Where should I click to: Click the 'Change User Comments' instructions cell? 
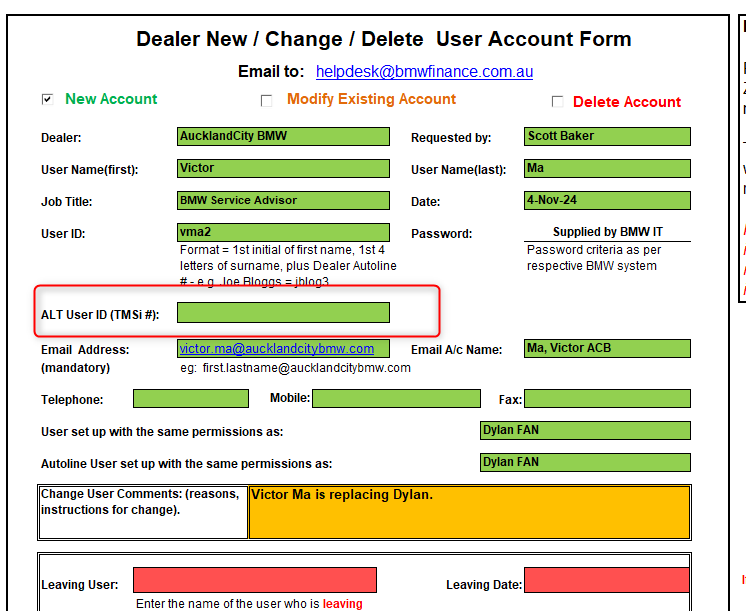click(143, 512)
